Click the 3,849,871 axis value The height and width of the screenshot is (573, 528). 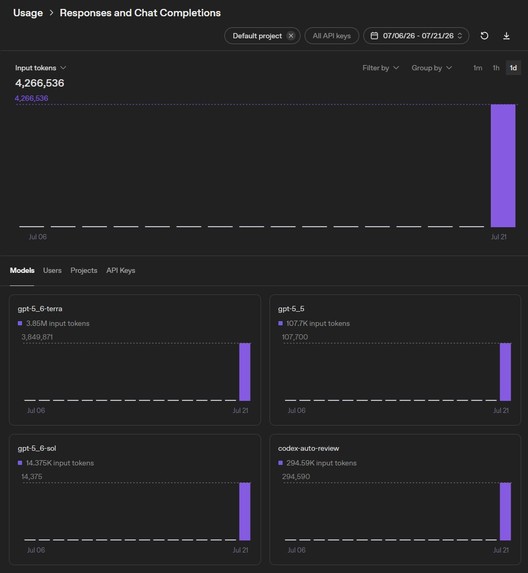37,337
